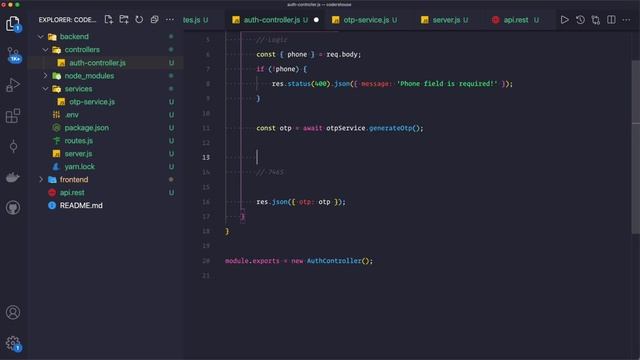Open the Git commit graph view icon
Screen dimensions: 640x360
[x=13, y=147]
